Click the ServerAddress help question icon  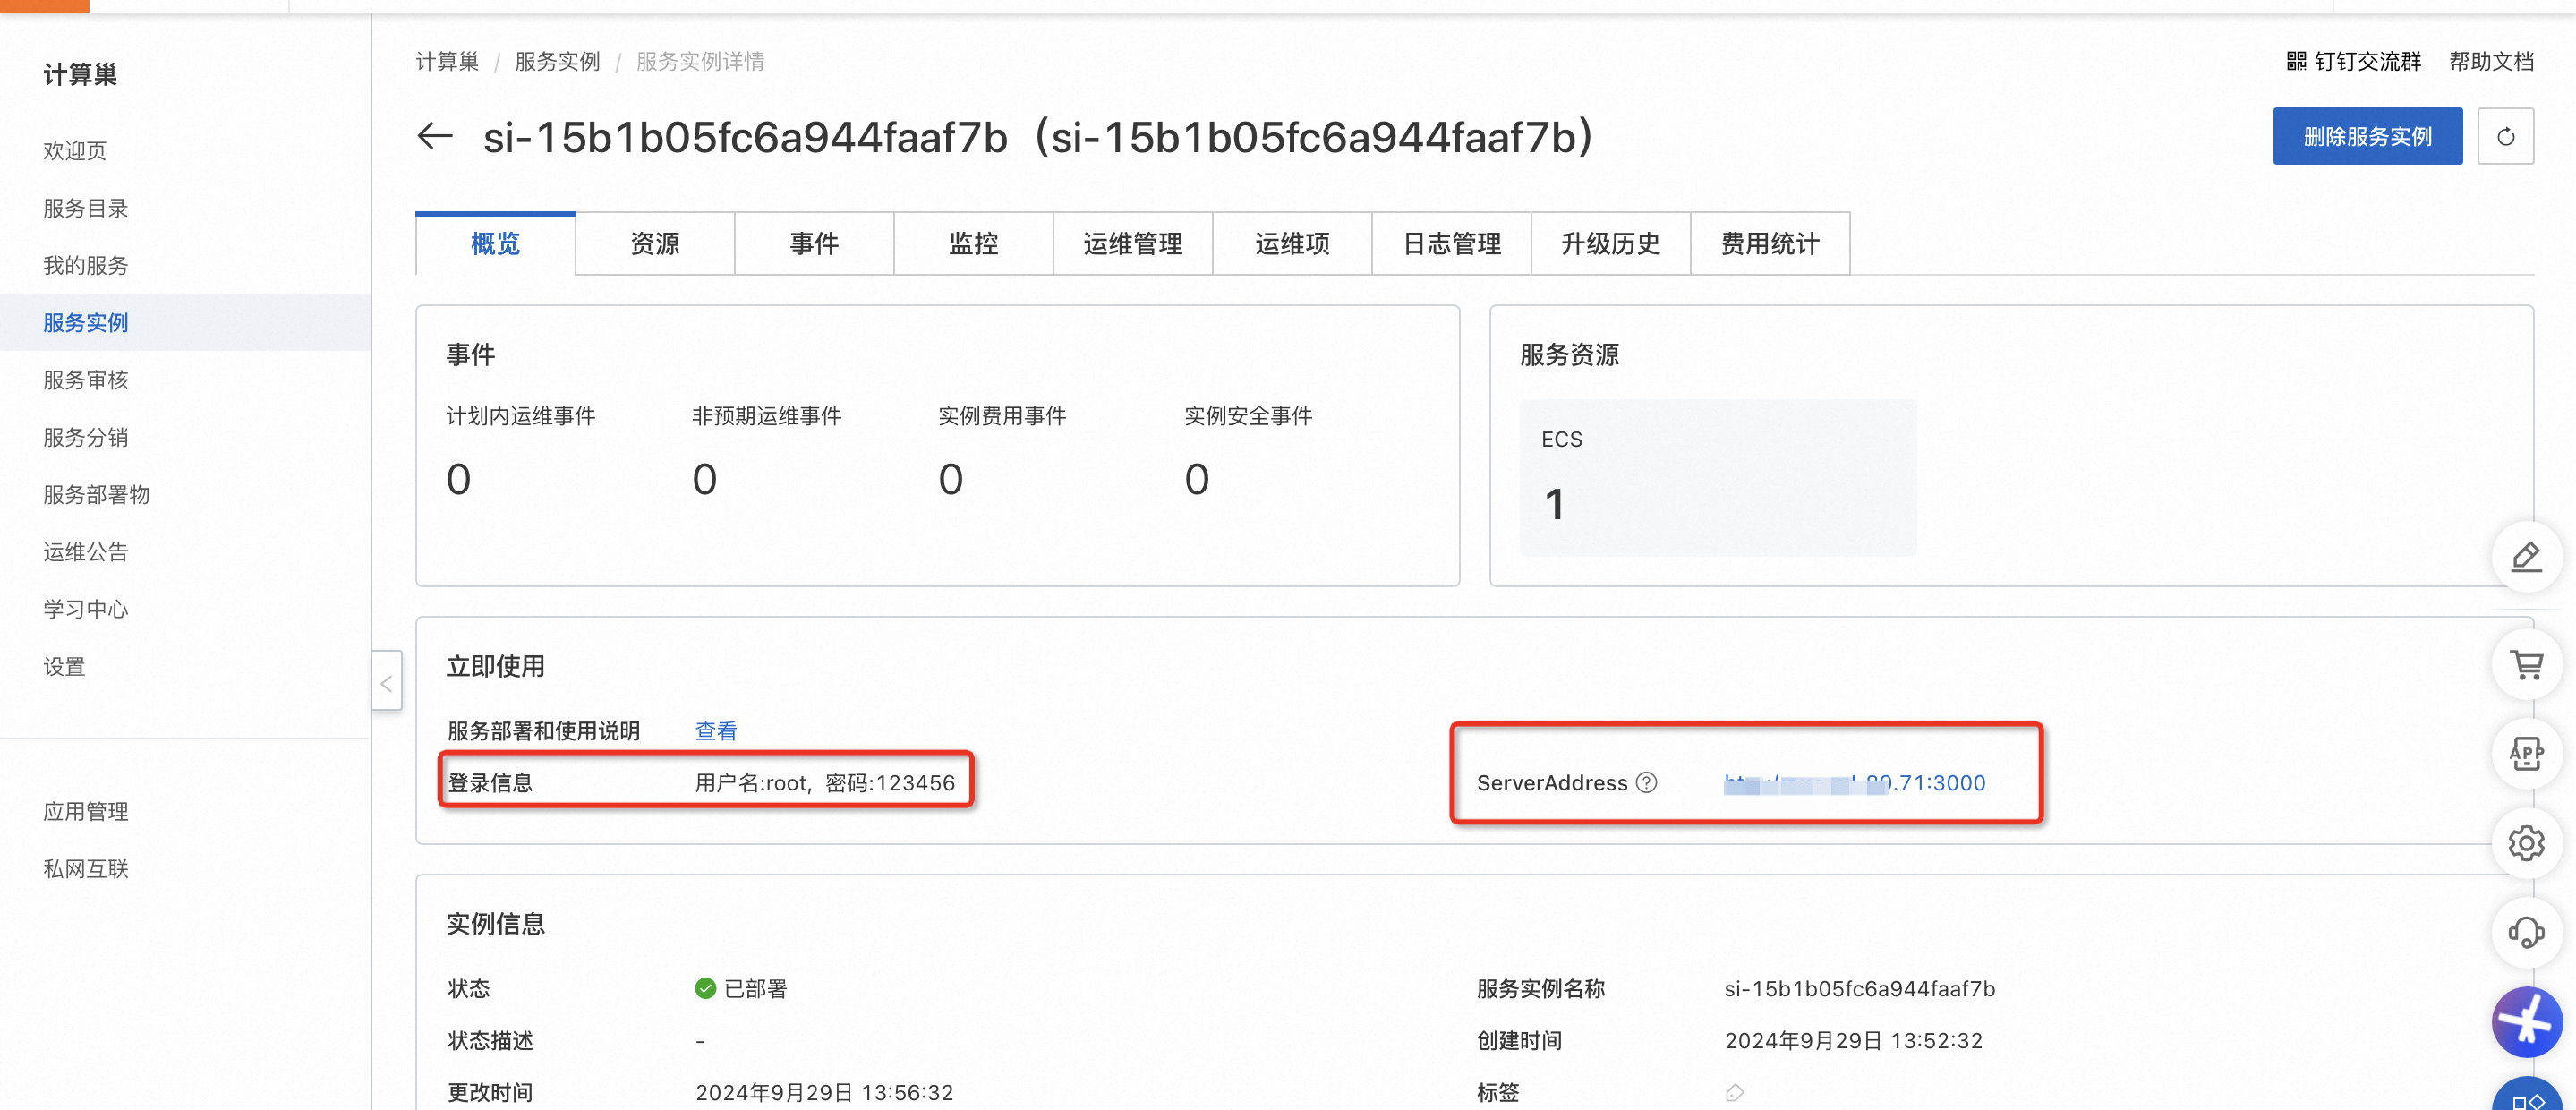[x=1646, y=783]
